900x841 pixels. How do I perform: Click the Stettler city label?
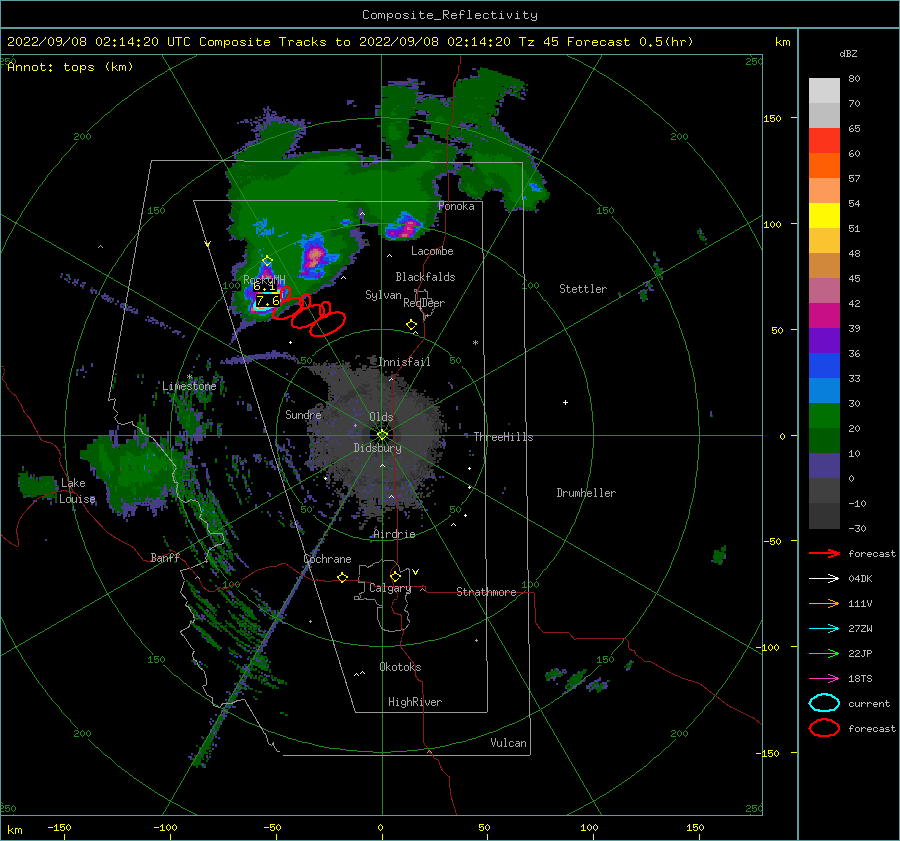(583, 289)
